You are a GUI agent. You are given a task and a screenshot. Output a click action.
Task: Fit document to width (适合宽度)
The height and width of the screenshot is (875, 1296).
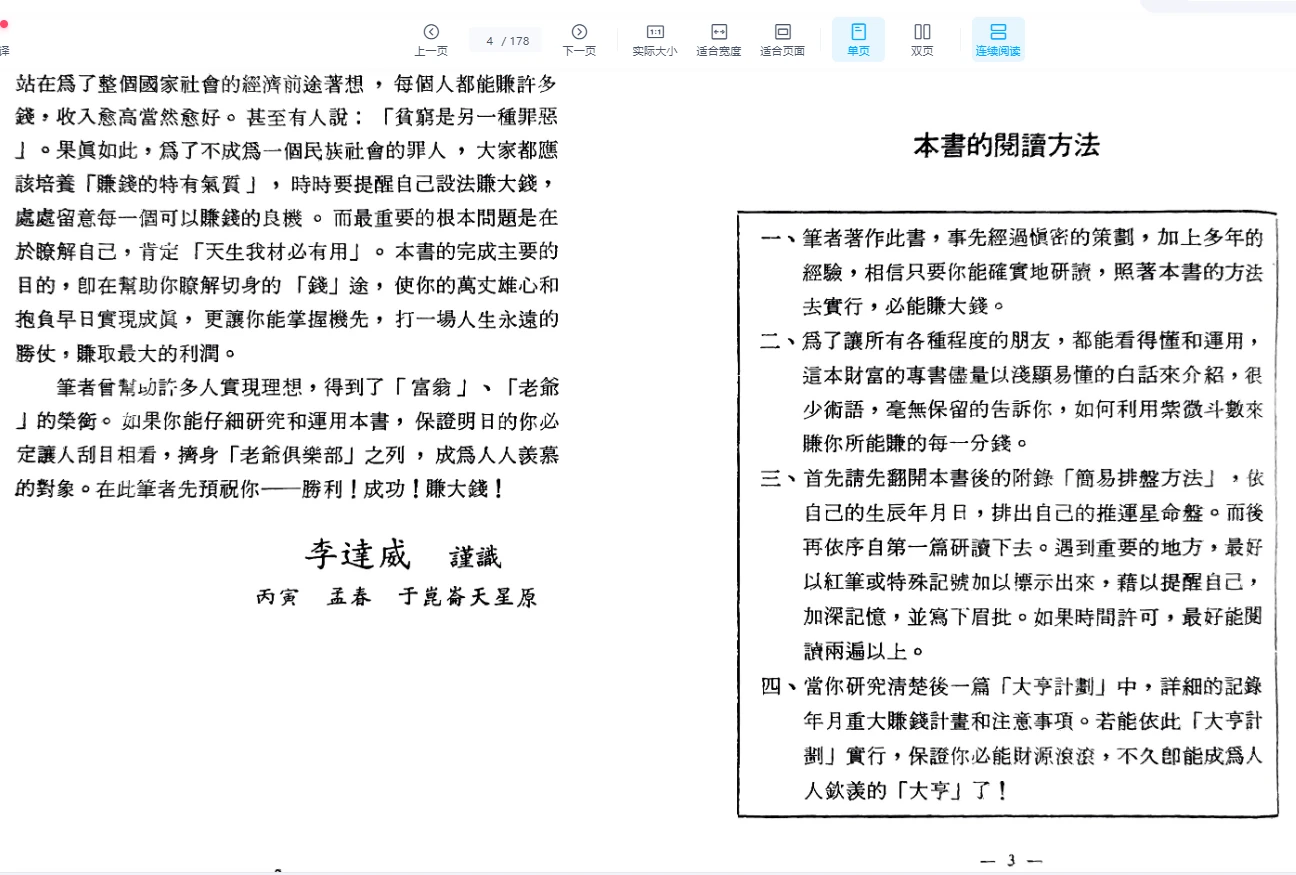tap(719, 40)
